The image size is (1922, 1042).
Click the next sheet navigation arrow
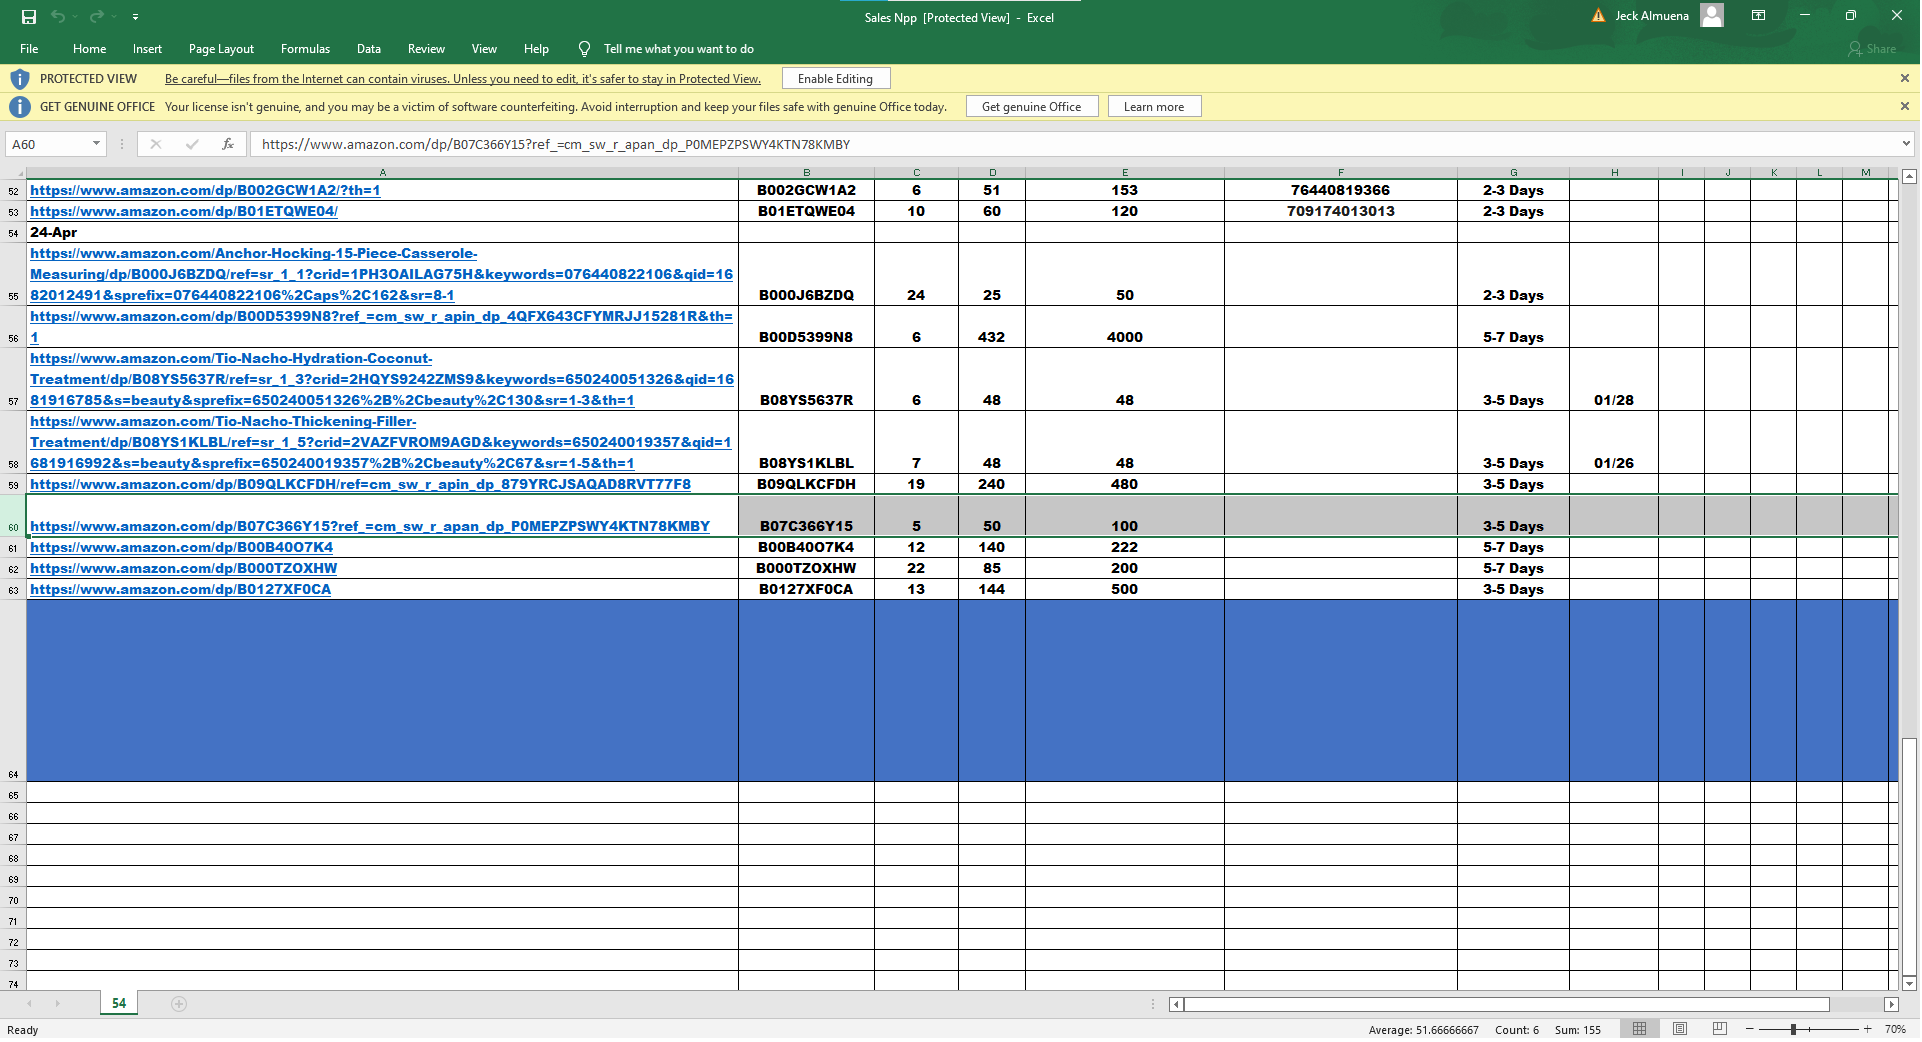coord(58,1004)
